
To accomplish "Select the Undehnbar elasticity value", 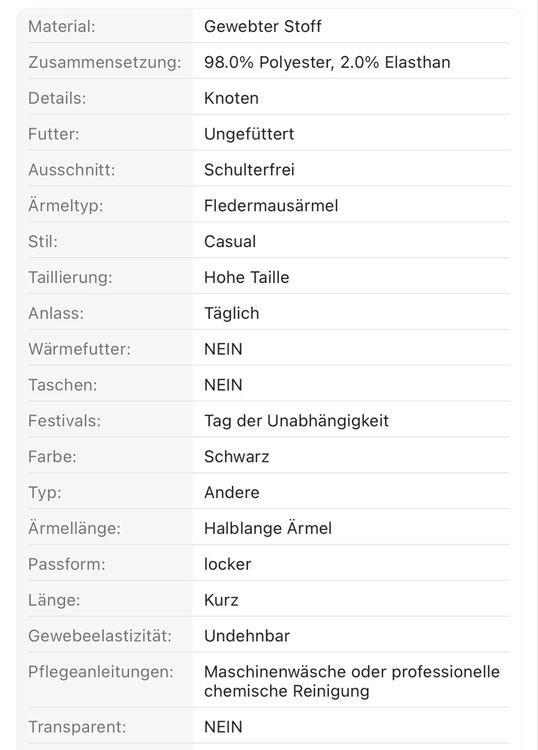I will point(247,636).
